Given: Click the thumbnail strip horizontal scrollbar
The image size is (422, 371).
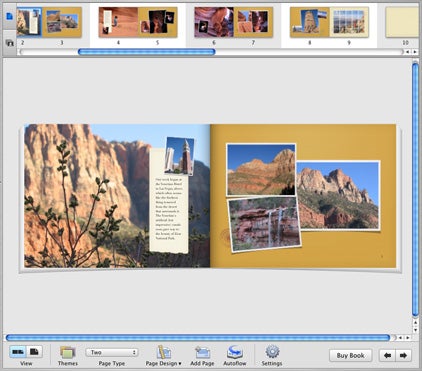Looking at the screenshot, I should 147,52.
